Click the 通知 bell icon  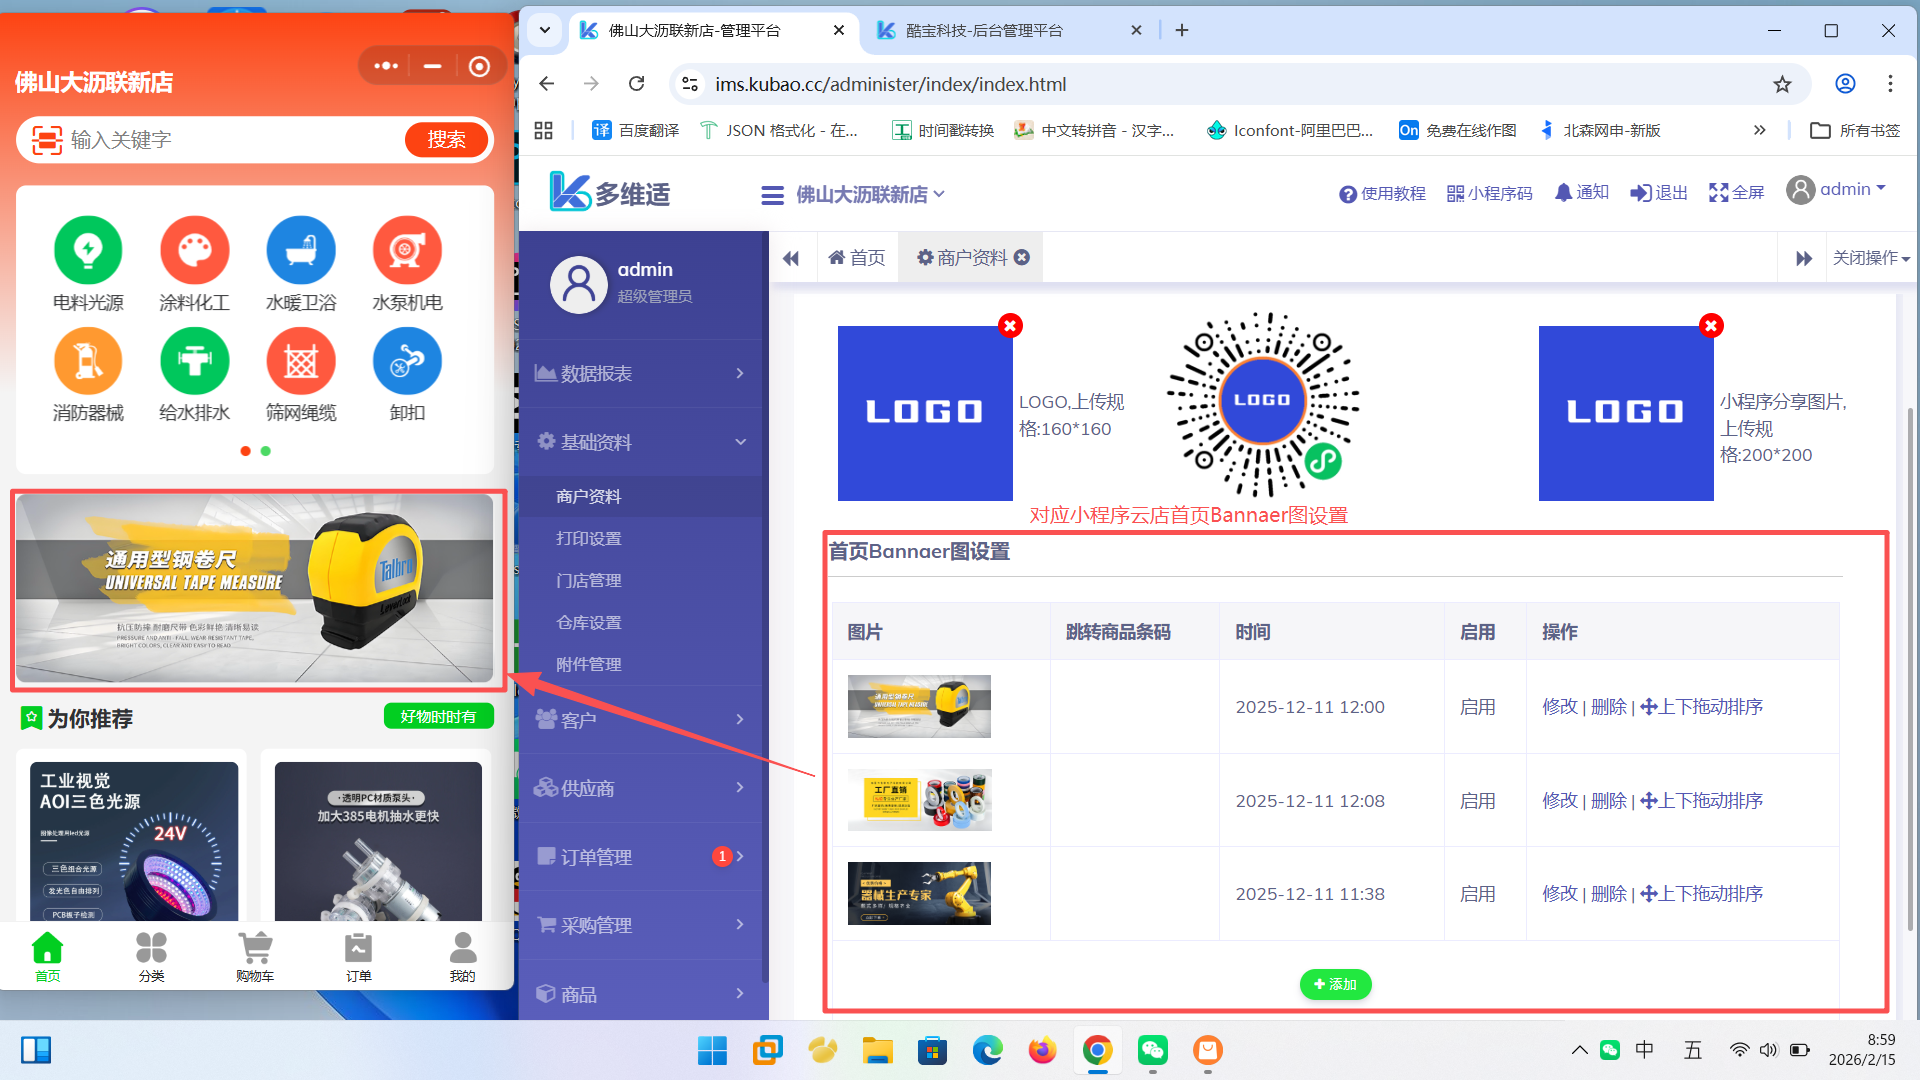pyautogui.click(x=1563, y=192)
